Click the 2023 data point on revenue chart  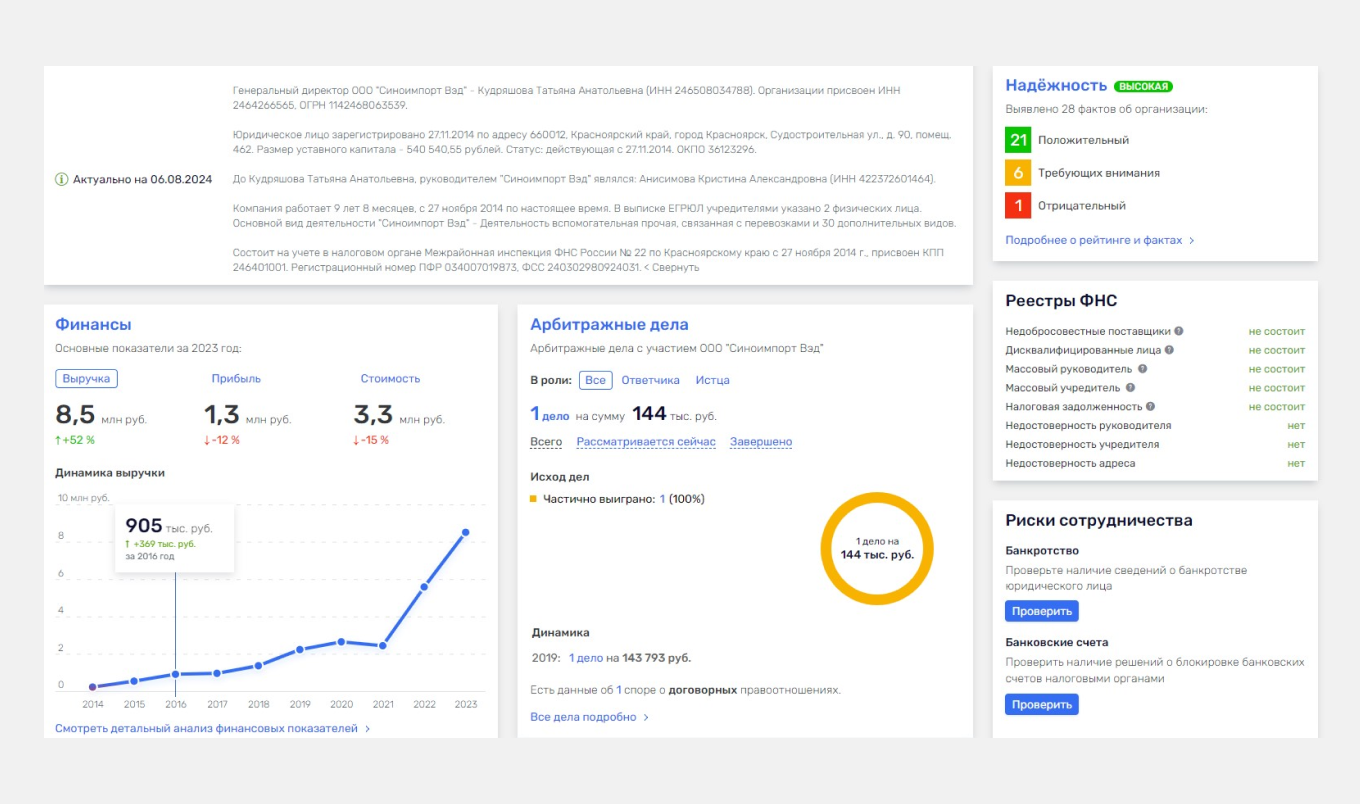click(465, 532)
